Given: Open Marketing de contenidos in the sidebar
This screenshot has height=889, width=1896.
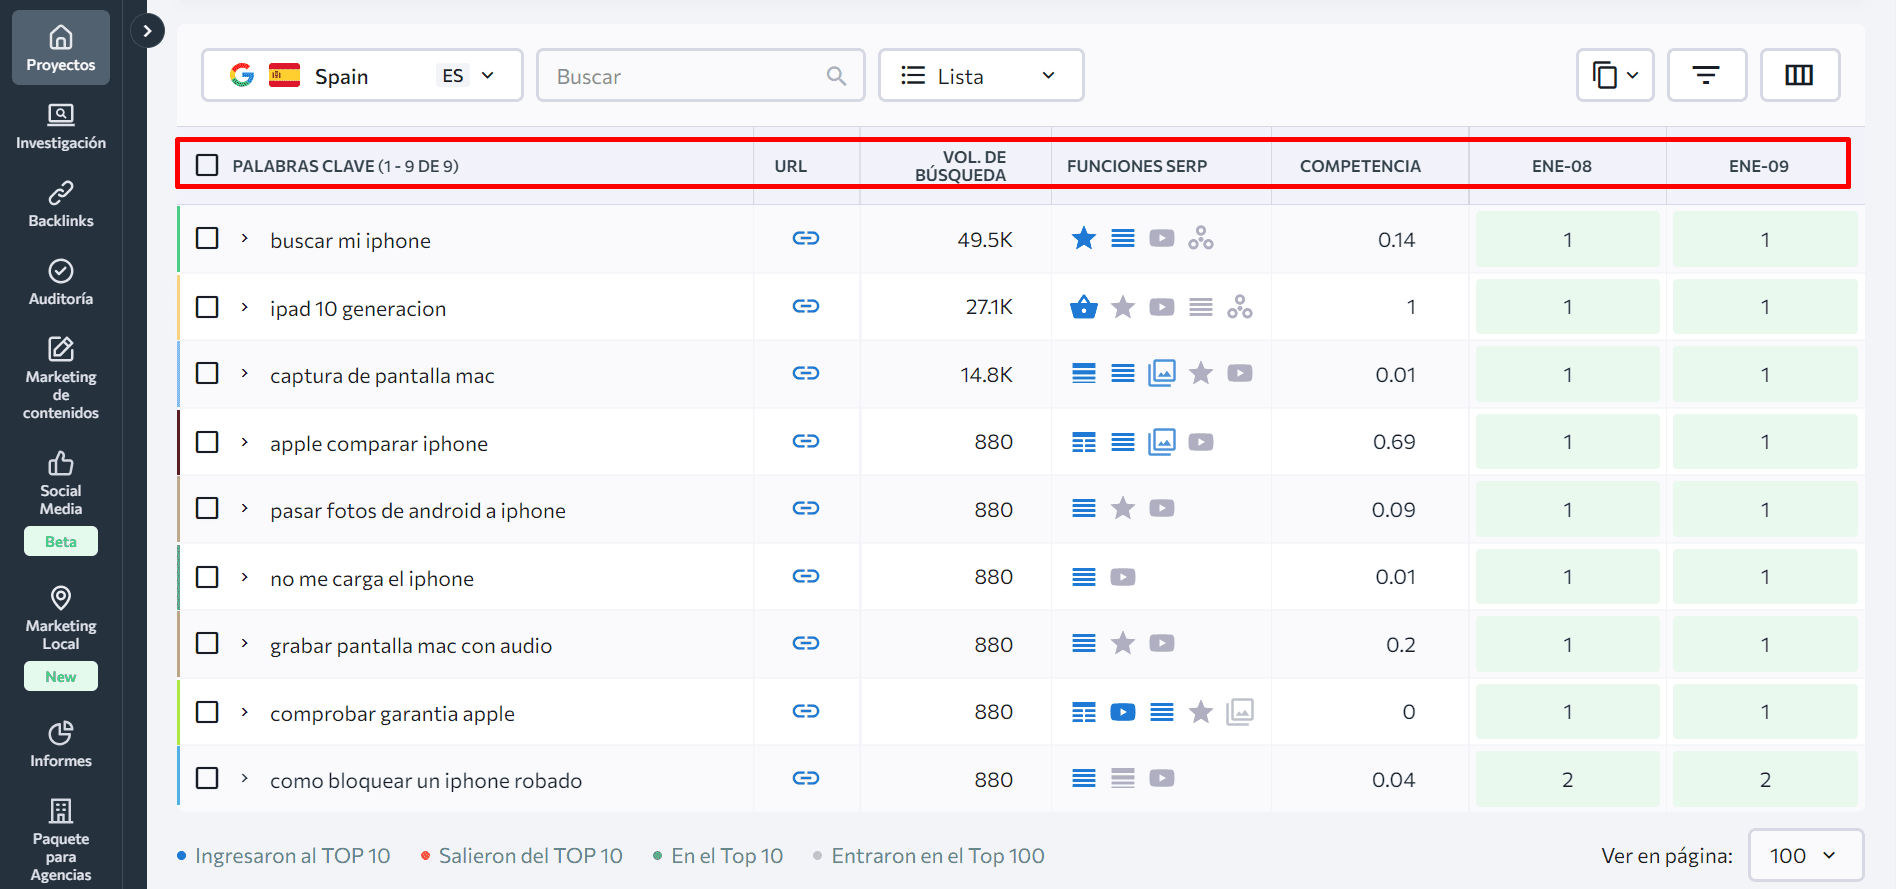Looking at the screenshot, I should 61,378.
